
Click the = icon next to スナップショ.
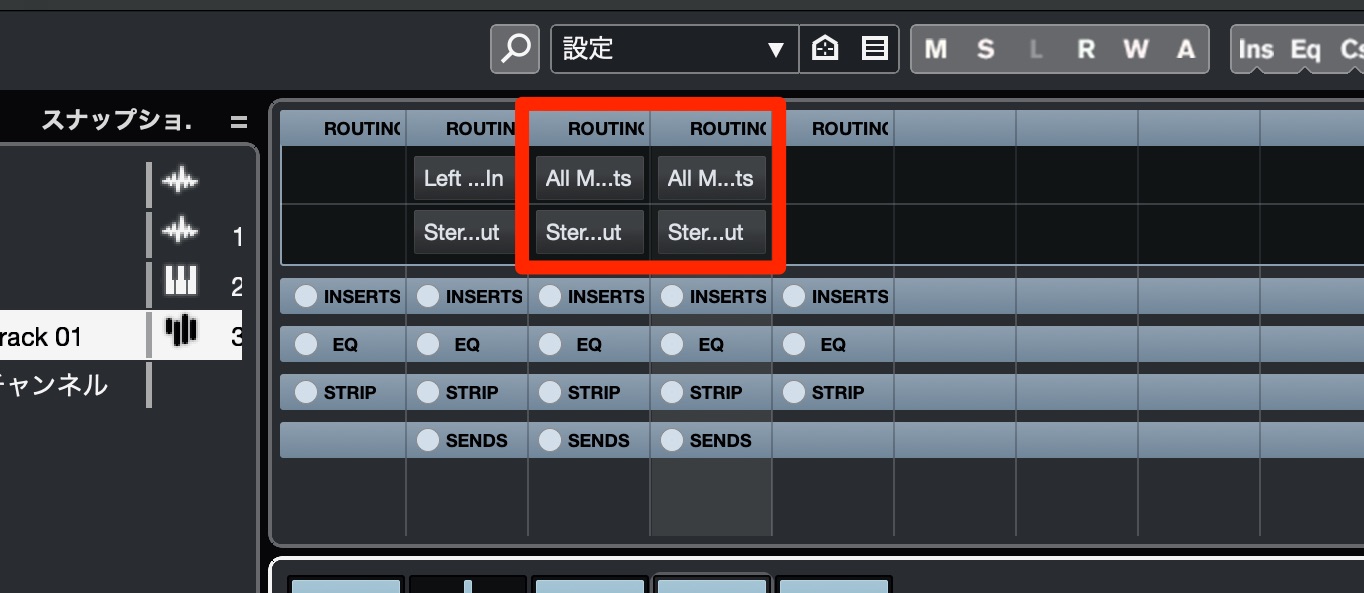click(x=238, y=122)
